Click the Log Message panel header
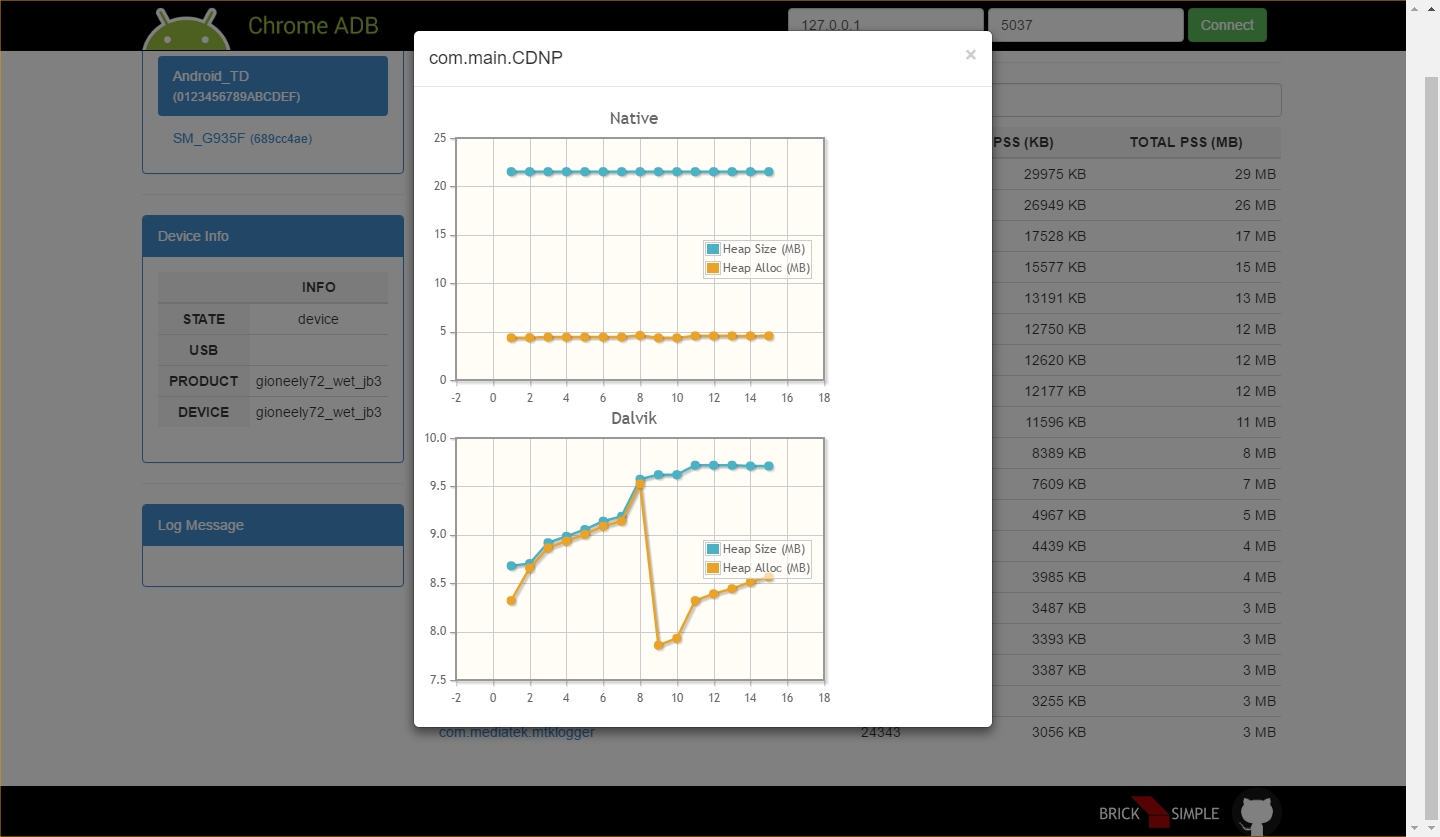The width and height of the screenshot is (1440, 837). (x=272, y=525)
